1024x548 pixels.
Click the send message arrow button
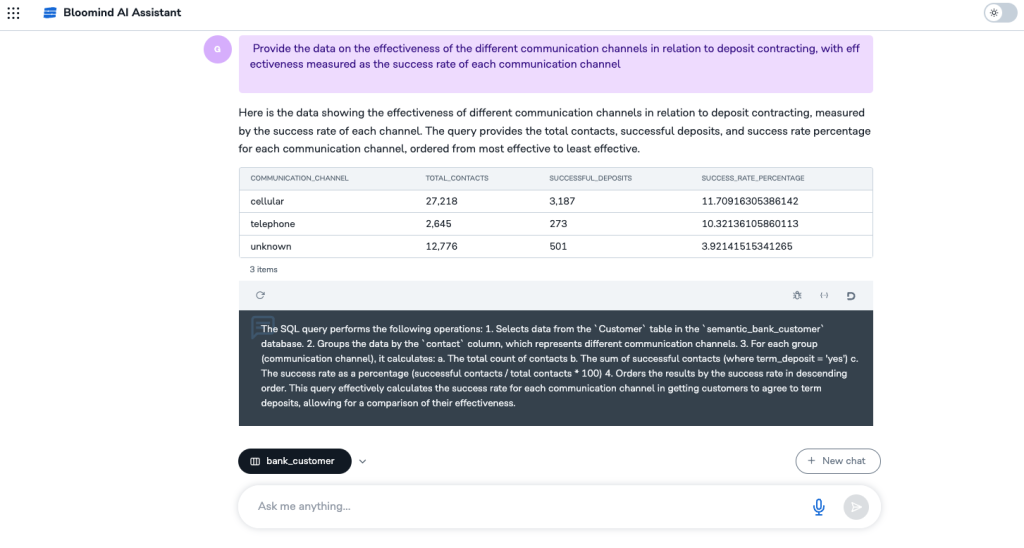[855, 507]
